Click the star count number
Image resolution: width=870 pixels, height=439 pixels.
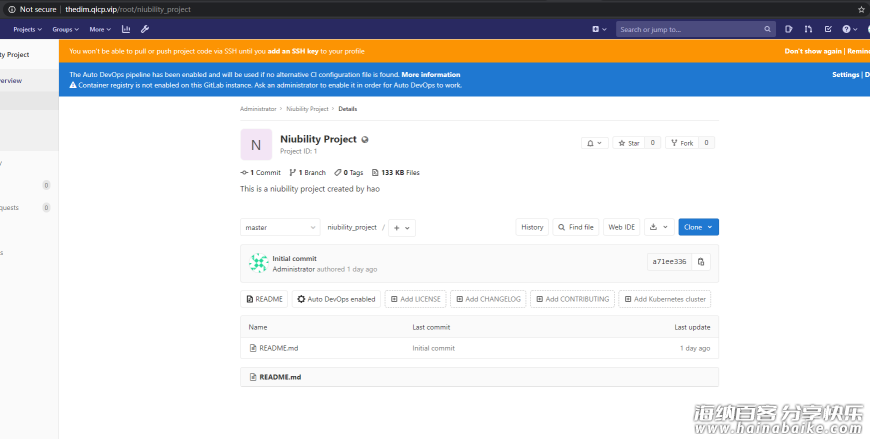click(652, 143)
